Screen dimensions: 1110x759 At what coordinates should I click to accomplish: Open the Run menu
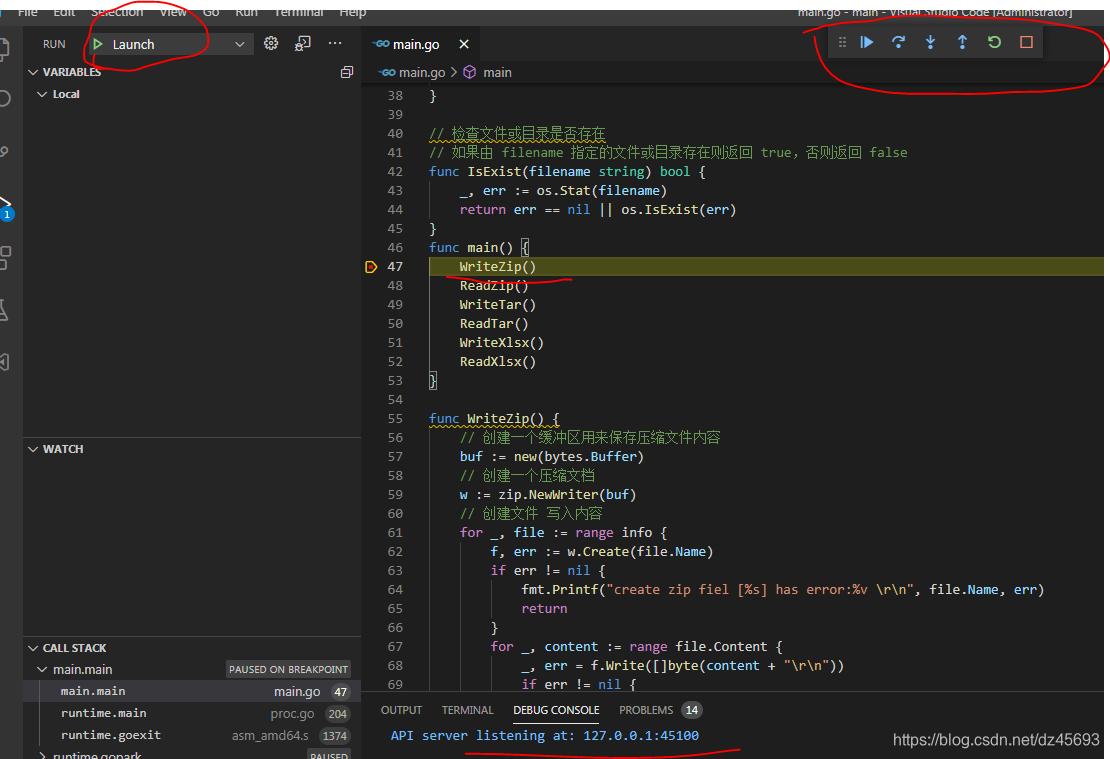coord(246,12)
